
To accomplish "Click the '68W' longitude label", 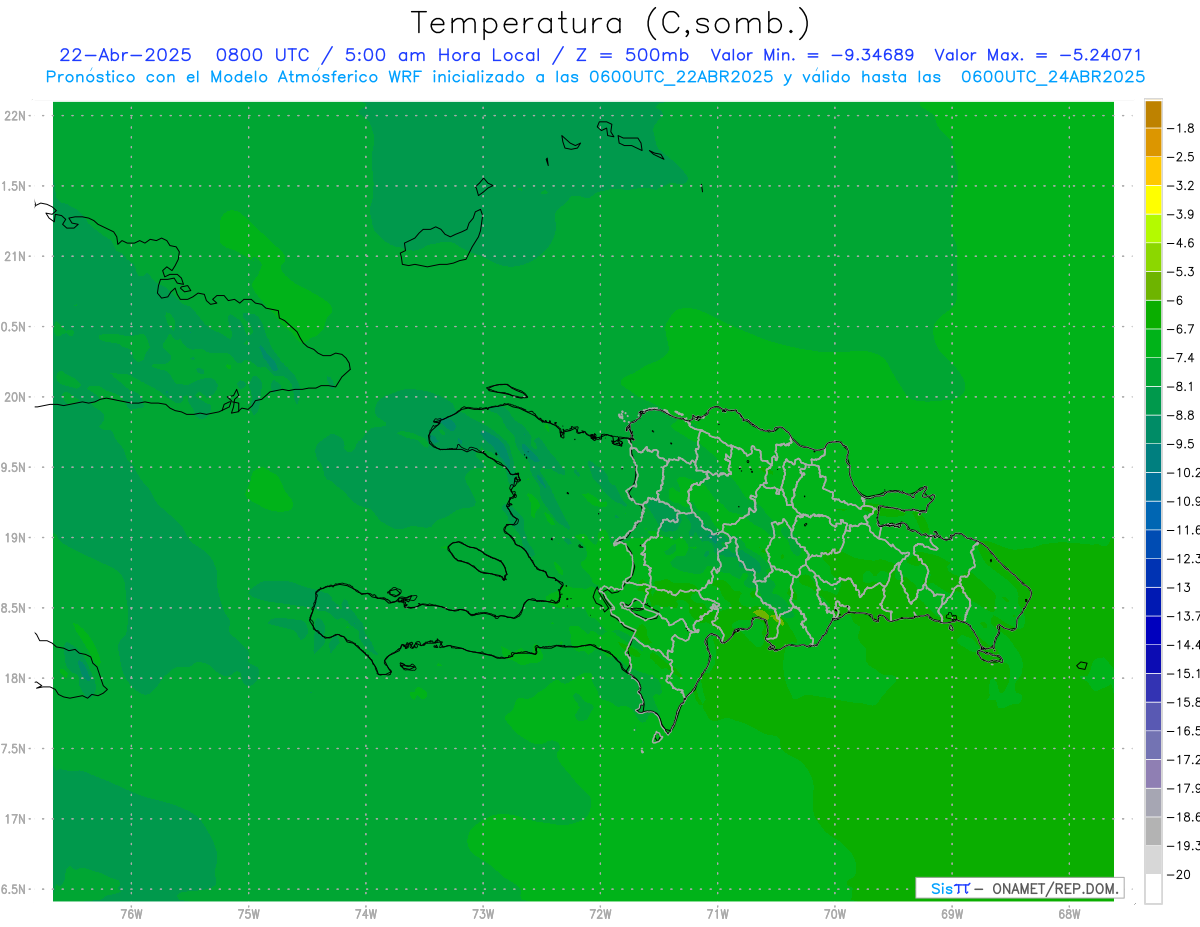I will coord(1068,913).
